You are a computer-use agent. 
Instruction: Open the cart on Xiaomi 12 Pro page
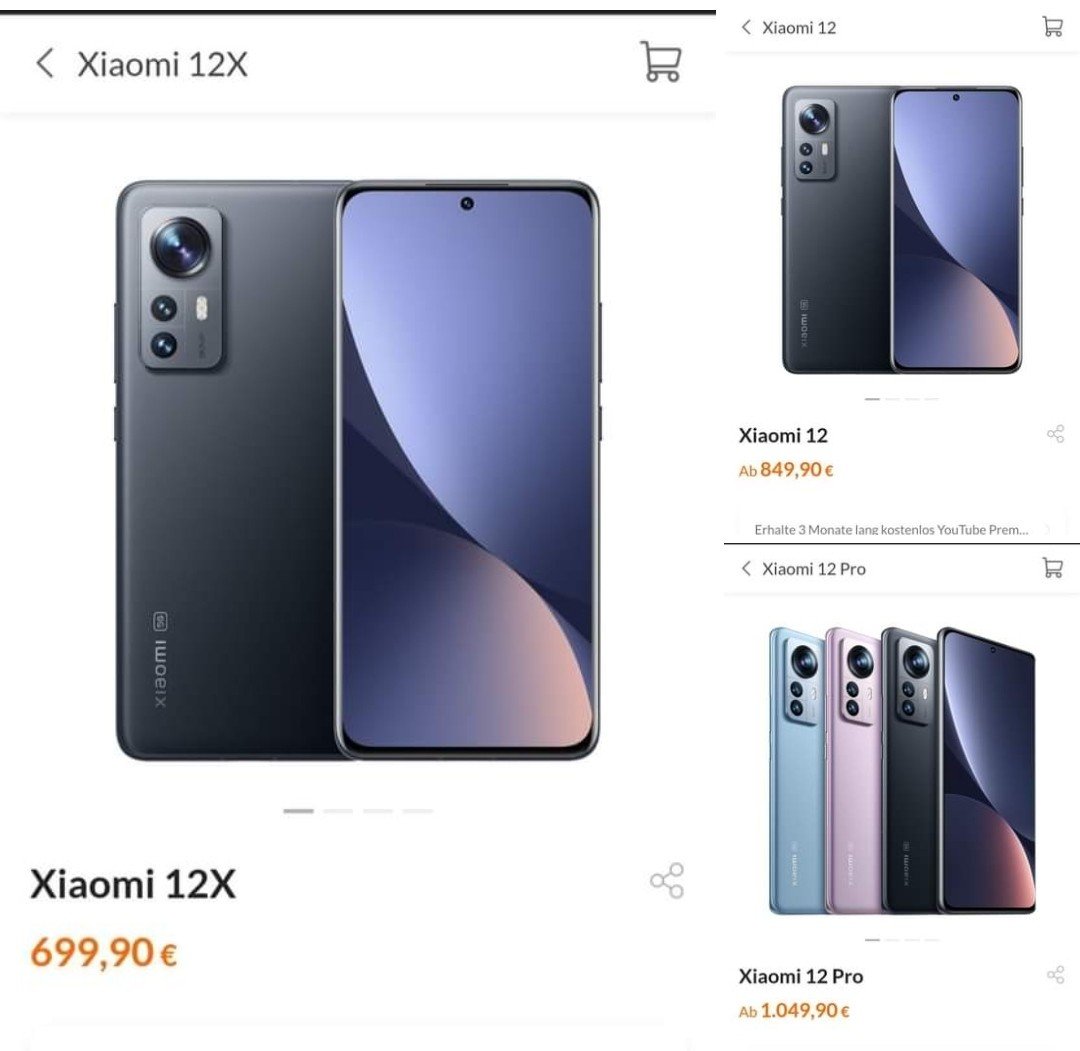click(1052, 568)
